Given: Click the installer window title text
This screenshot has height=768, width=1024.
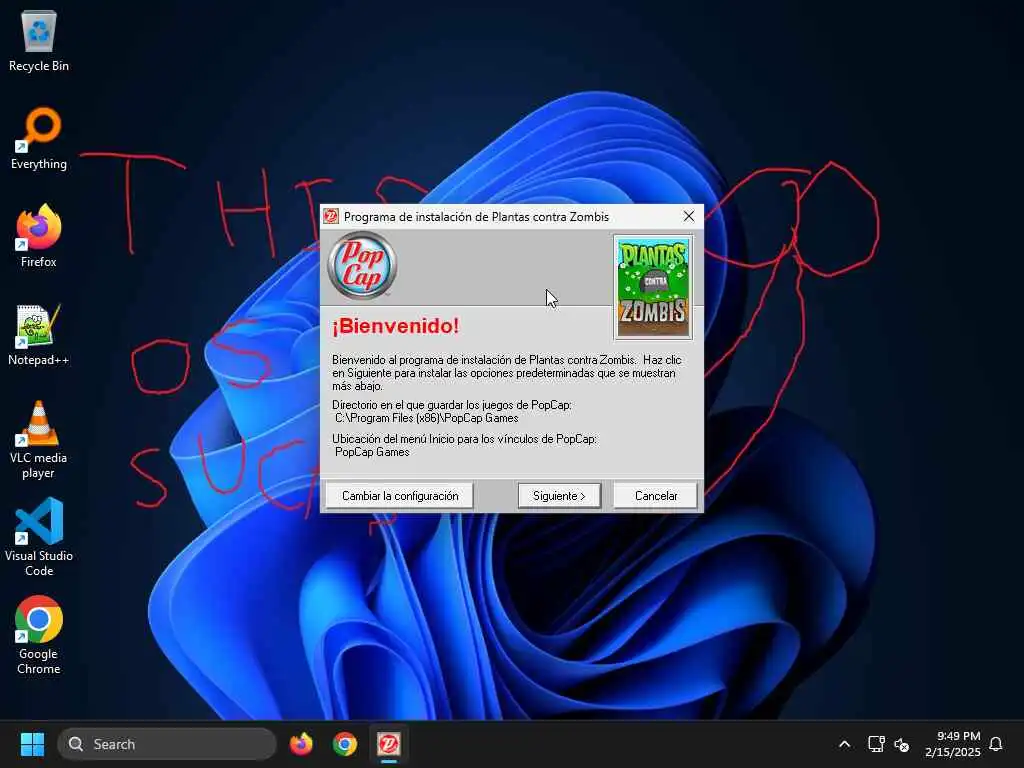Looking at the screenshot, I should (476, 217).
